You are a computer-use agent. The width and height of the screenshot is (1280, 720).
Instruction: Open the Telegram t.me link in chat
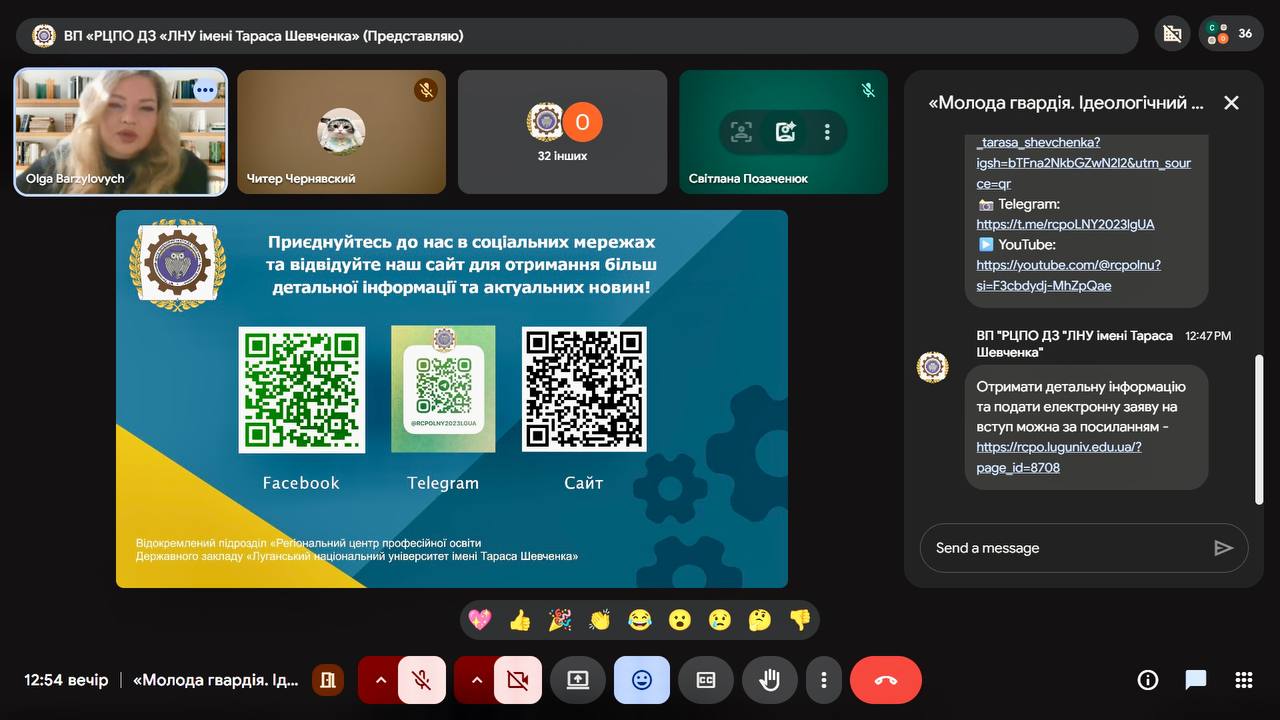[1065, 224]
